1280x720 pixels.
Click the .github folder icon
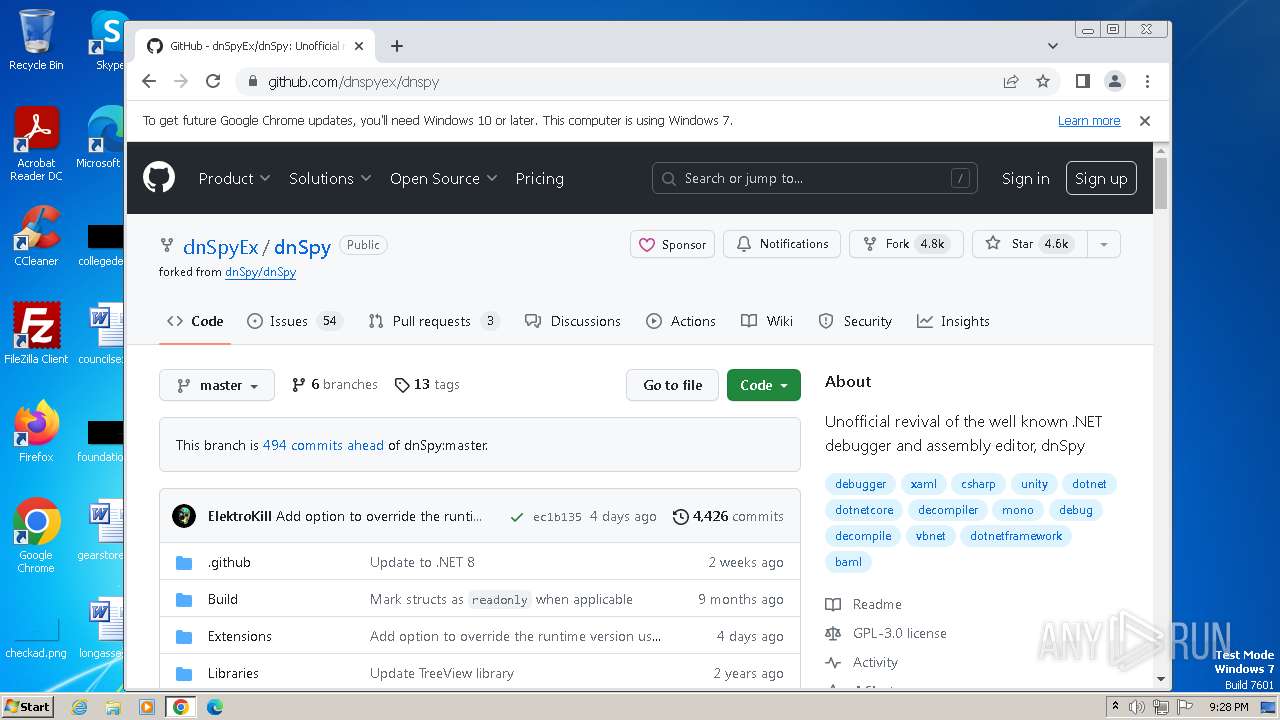pos(184,563)
